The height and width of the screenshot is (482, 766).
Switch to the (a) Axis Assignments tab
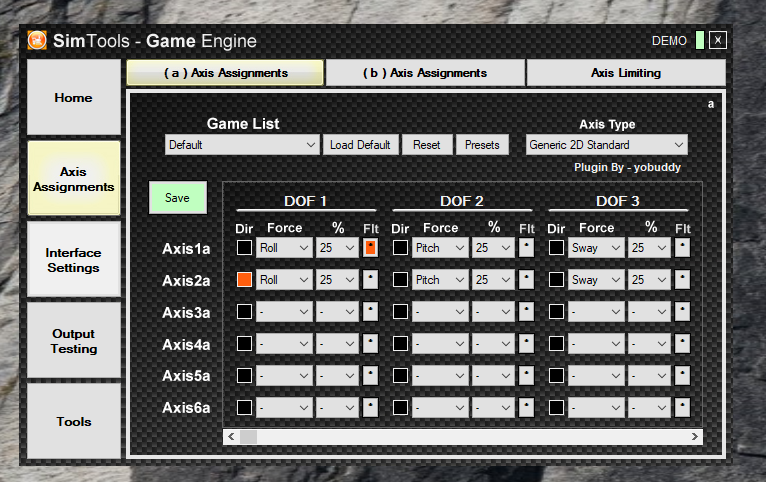click(225, 73)
